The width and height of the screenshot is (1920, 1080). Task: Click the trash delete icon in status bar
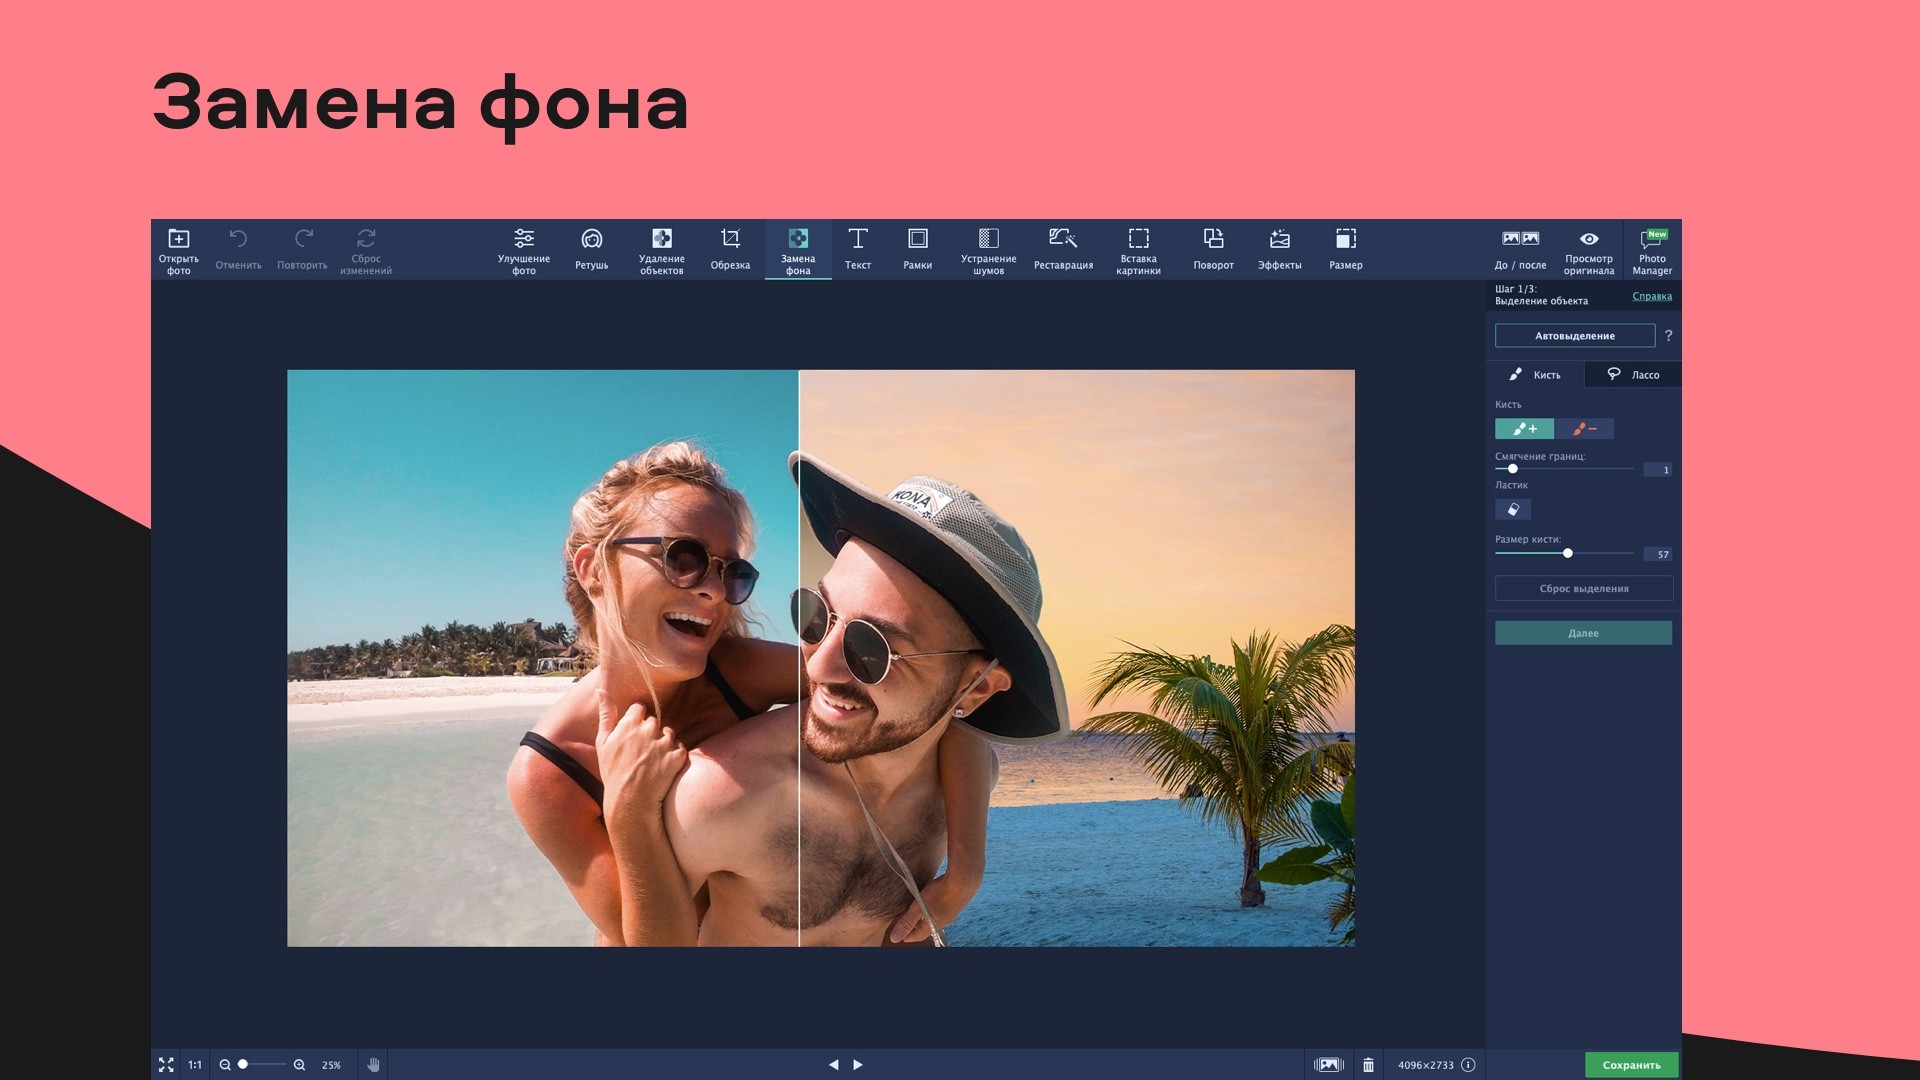click(x=1368, y=1065)
